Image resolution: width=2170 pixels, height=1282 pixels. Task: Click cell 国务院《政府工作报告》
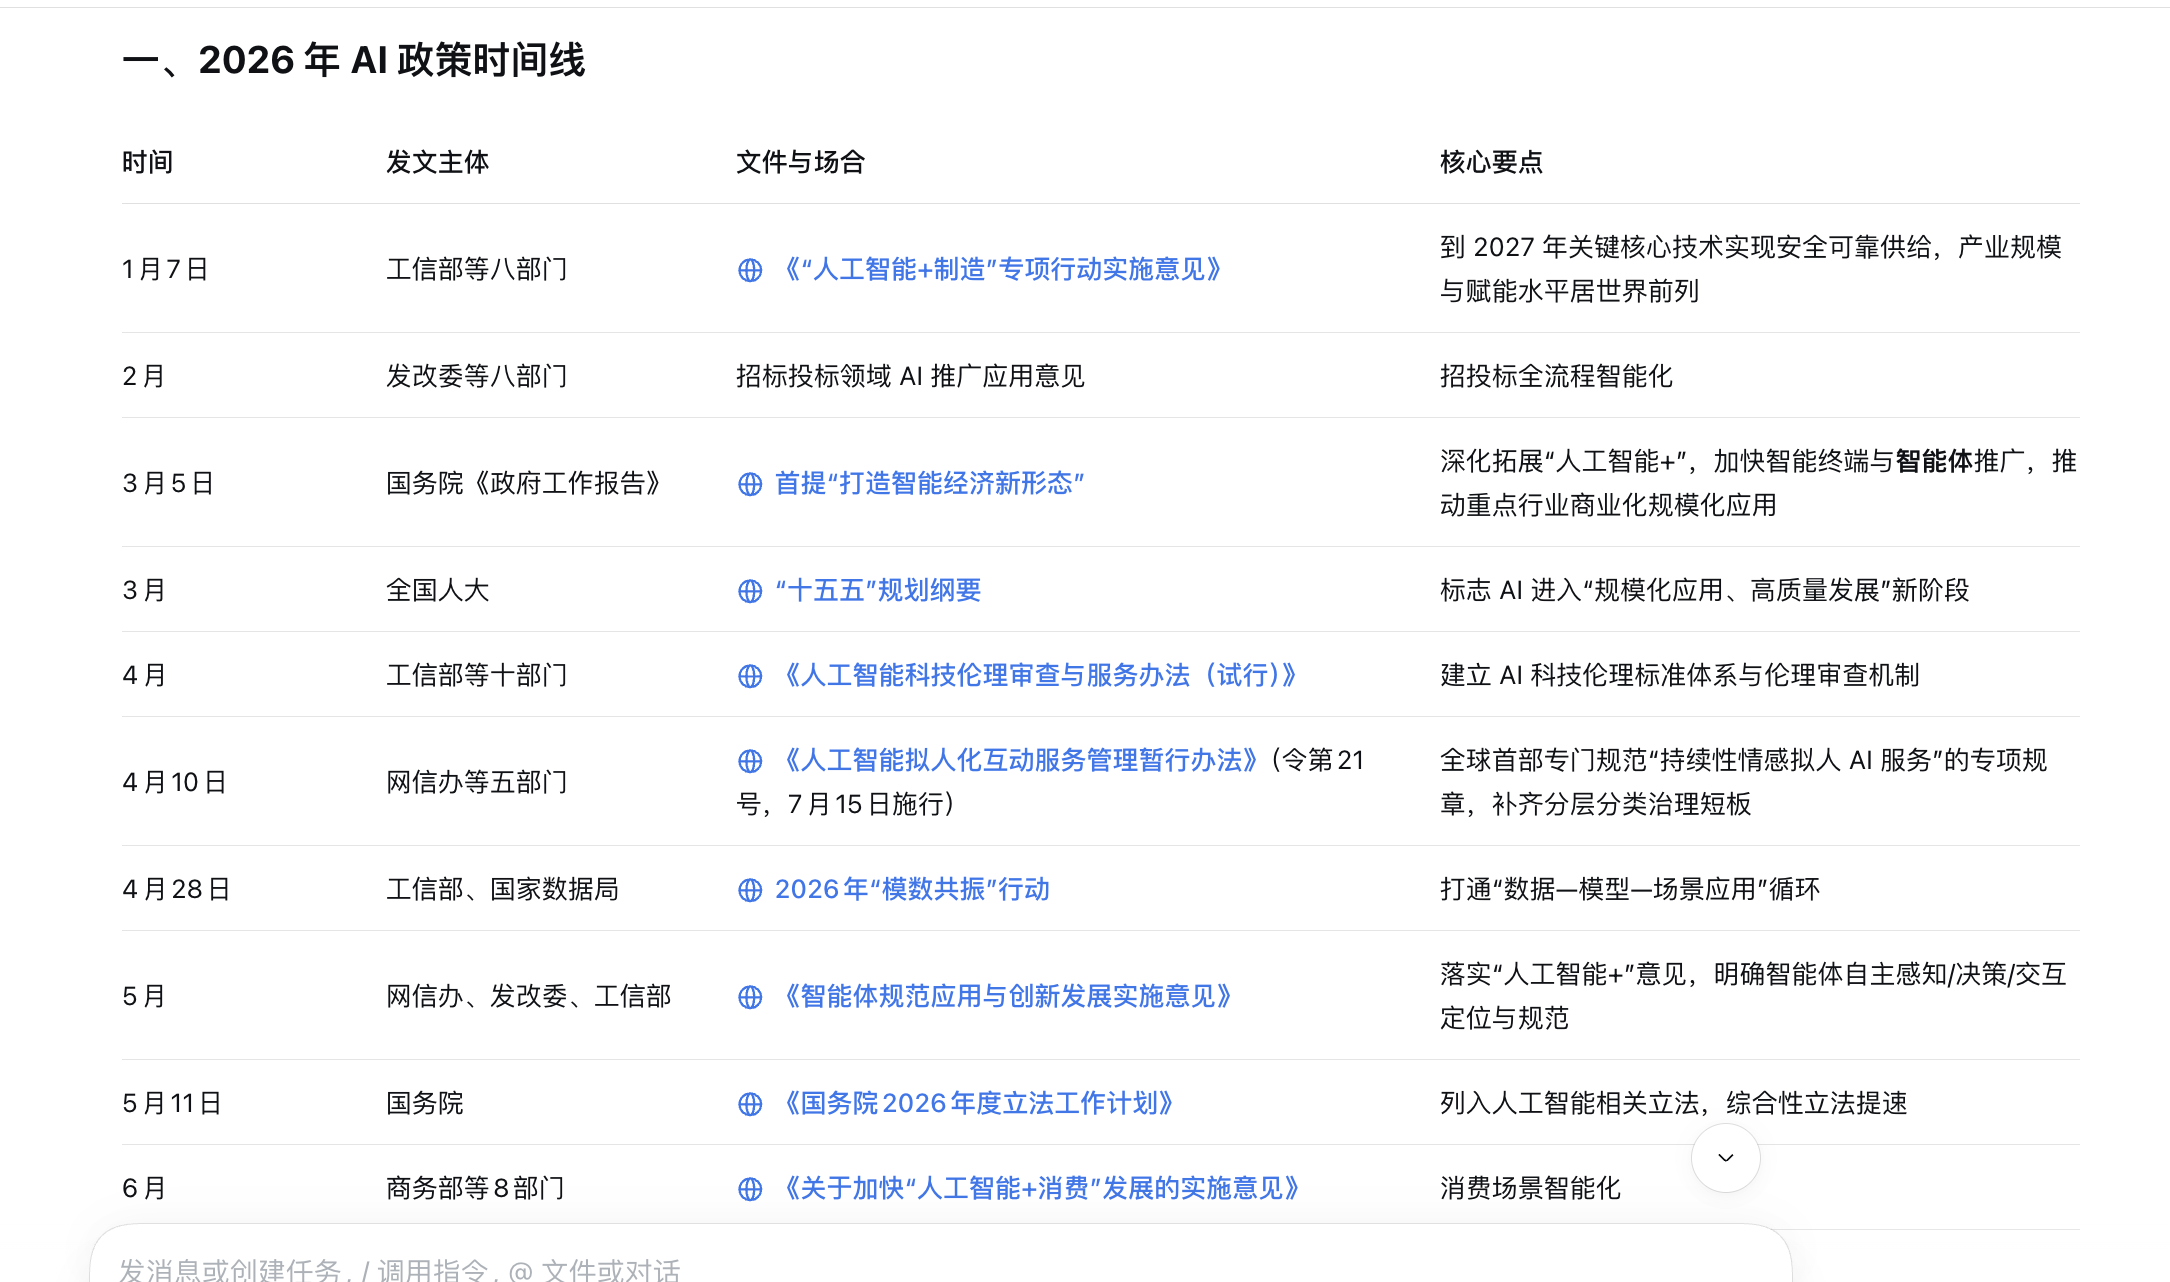(526, 483)
